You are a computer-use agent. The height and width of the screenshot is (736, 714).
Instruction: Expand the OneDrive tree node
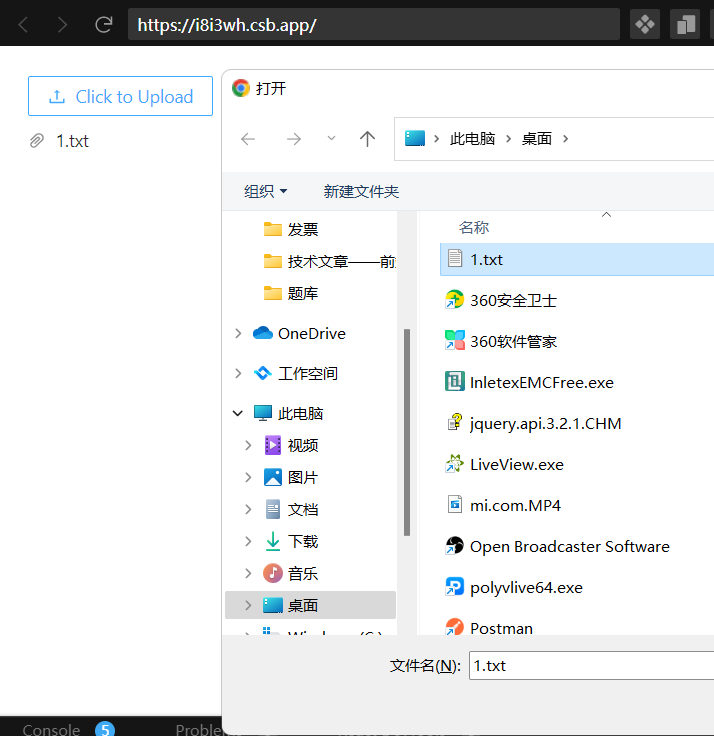(238, 334)
